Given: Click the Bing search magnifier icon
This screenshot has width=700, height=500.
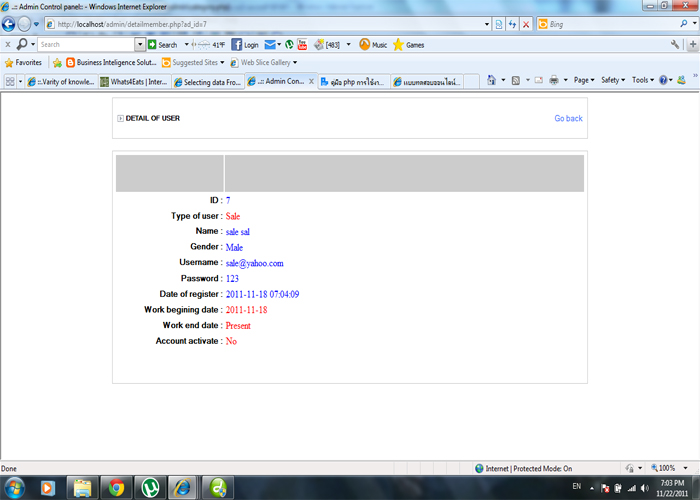Looking at the screenshot, I should (x=683, y=24).
